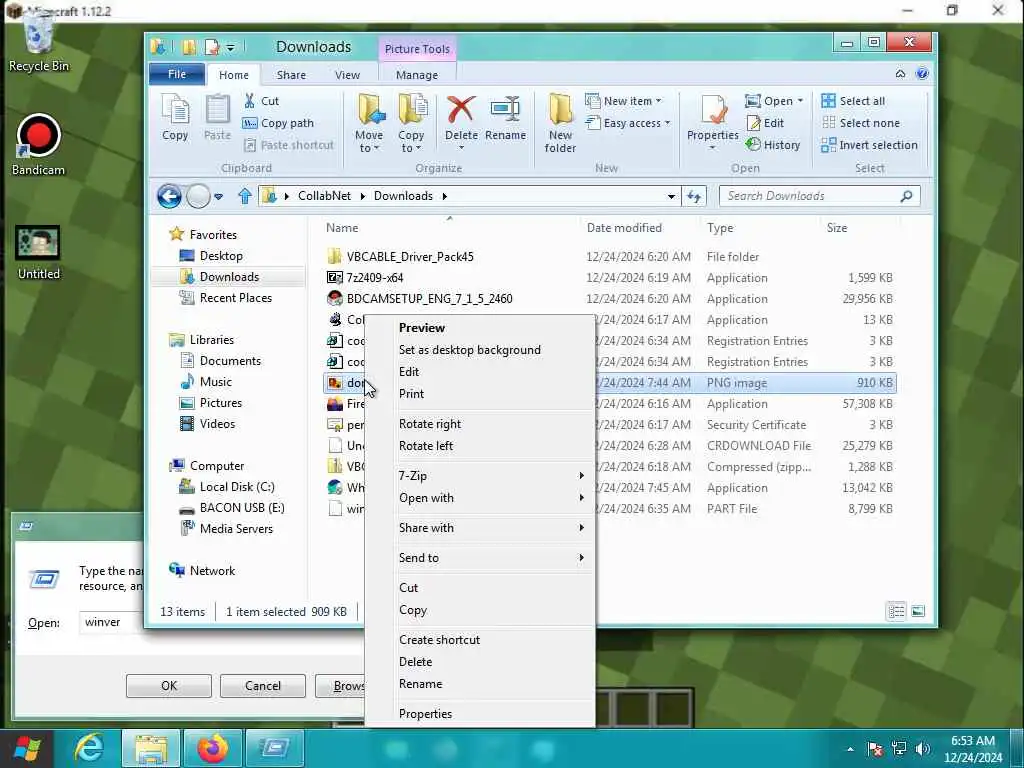Open the Documents library
Viewport: 1024px width, 768px height.
[230, 360]
